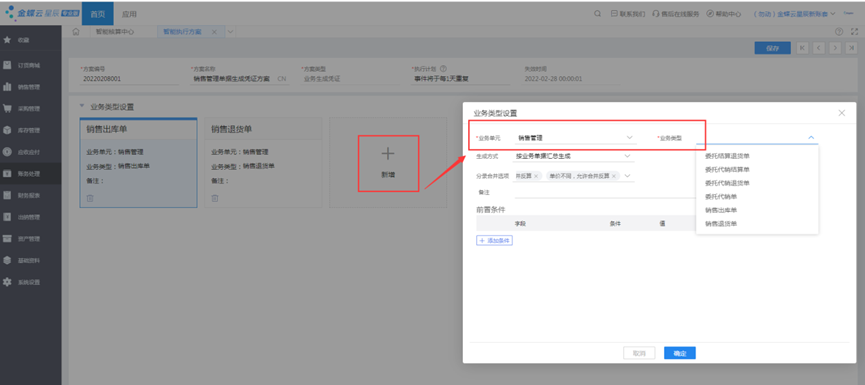Open 售后在线服务 headset link
Image resolution: width=865 pixels, height=385 pixels.
pyautogui.click(x=676, y=14)
